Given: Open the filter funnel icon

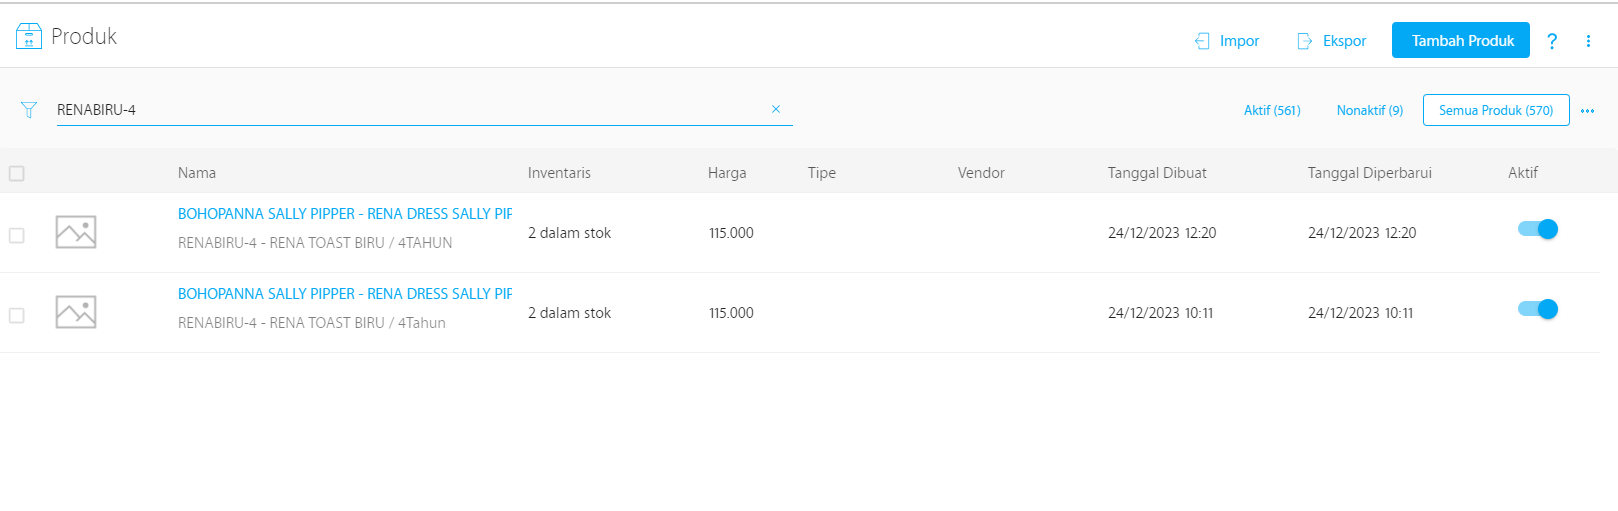Looking at the screenshot, I should (29, 110).
